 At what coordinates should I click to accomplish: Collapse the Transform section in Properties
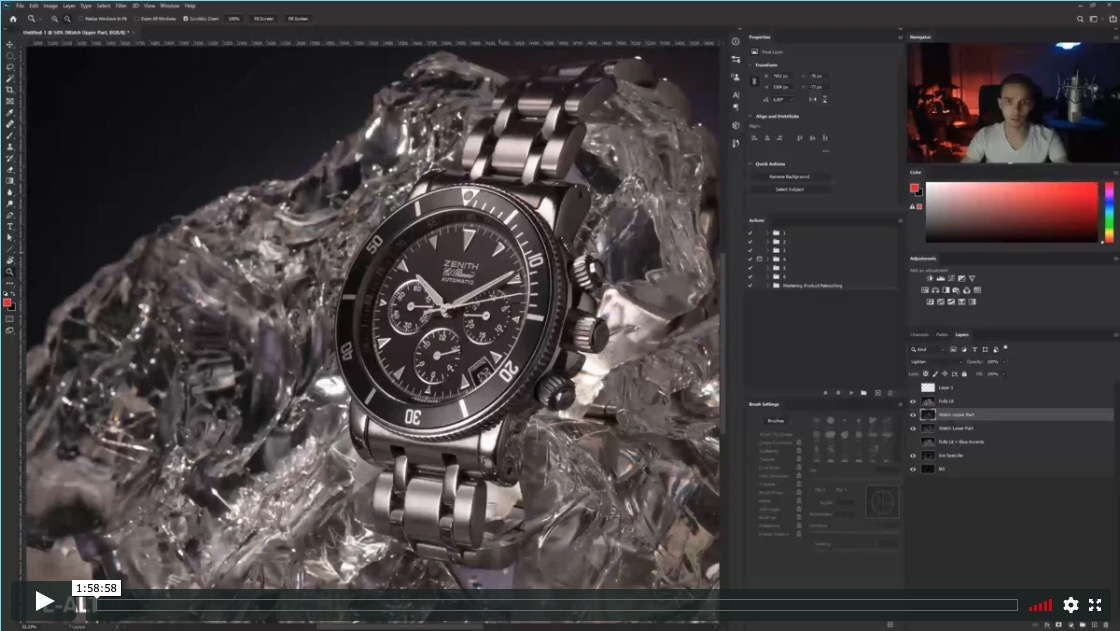[751, 65]
